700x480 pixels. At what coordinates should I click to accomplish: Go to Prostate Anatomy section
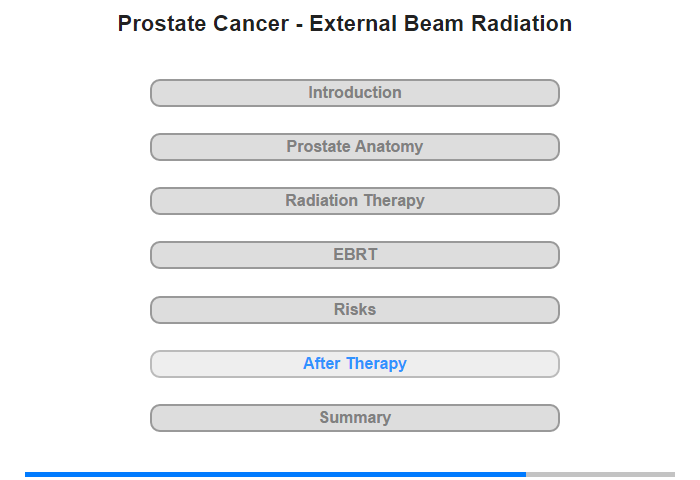pos(355,147)
